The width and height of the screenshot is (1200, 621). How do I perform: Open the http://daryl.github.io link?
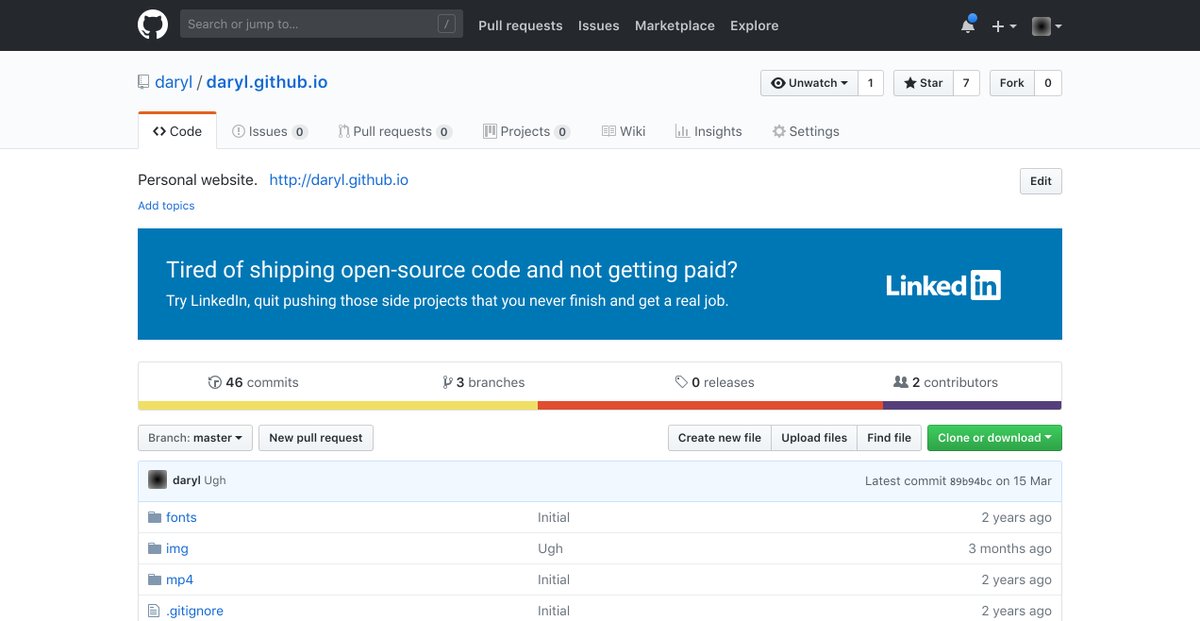[x=338, y=180]
